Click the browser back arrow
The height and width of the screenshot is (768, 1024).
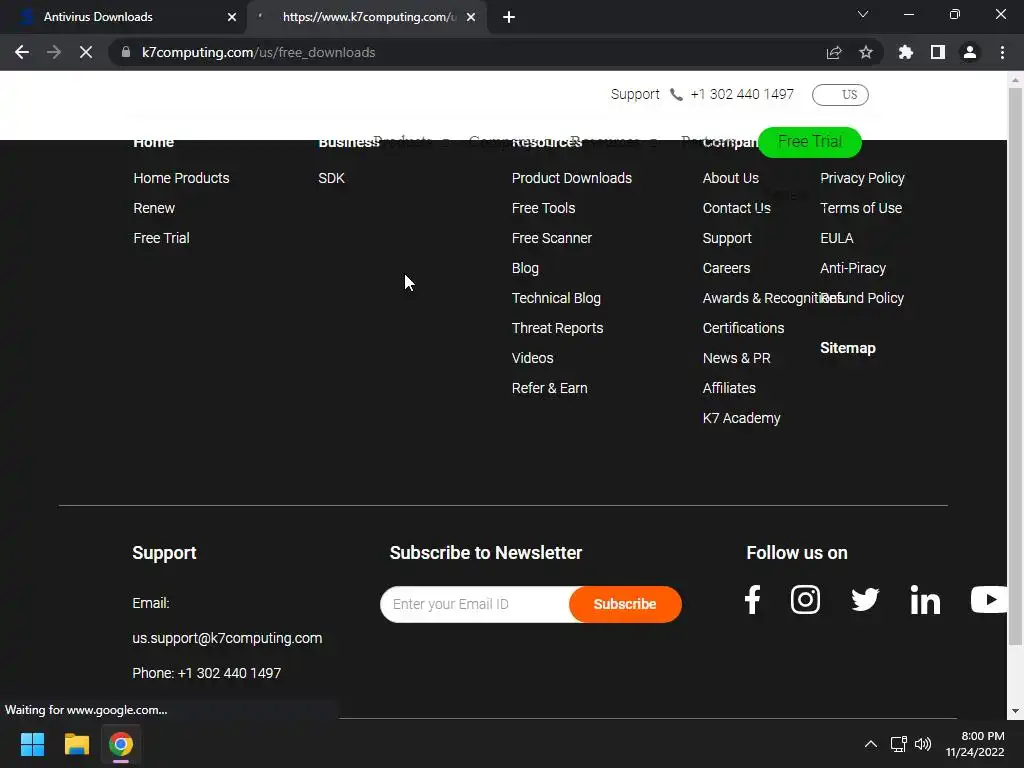click(x=22, y=52)
